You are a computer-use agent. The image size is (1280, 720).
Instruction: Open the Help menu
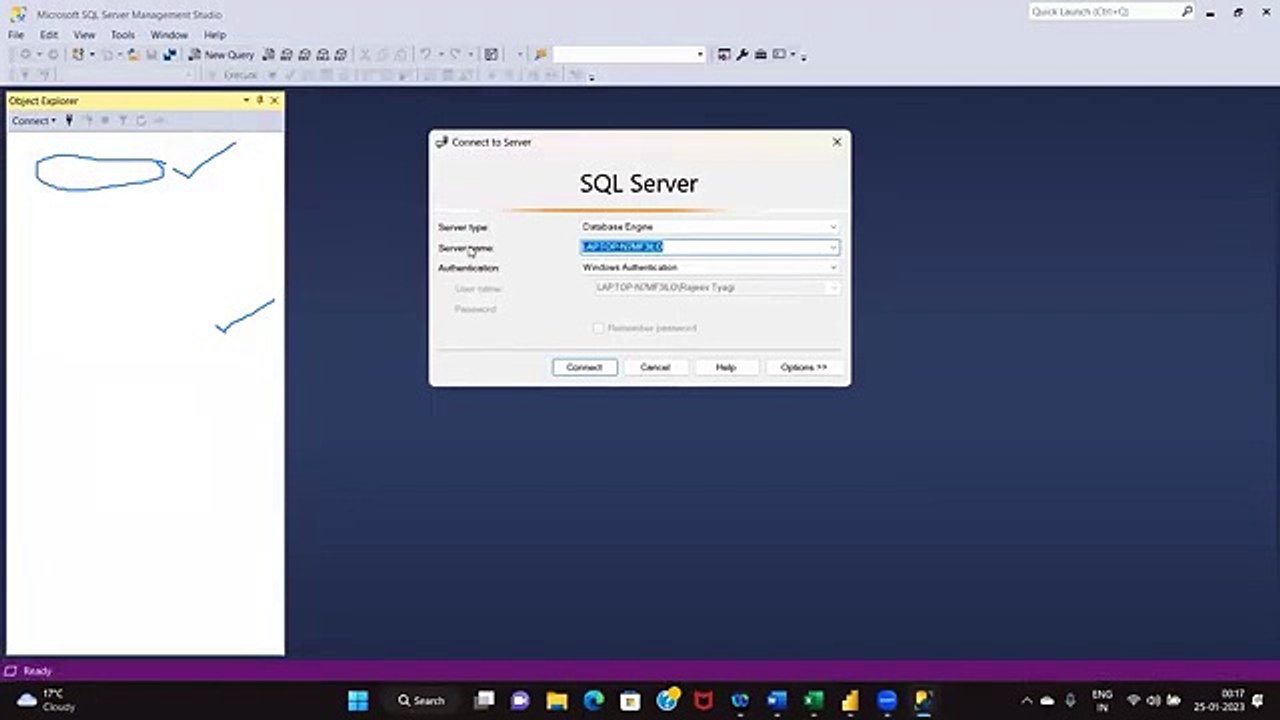click(x=215, y=35)
